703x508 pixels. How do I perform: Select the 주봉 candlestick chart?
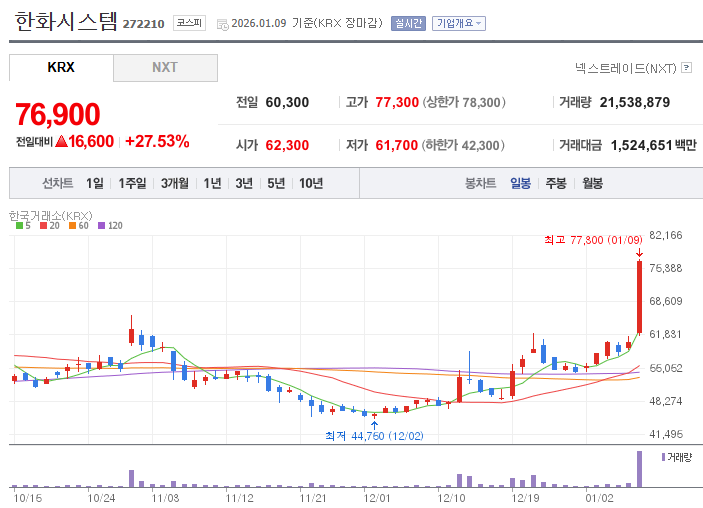pyautogui.click(x=556, y=183)
